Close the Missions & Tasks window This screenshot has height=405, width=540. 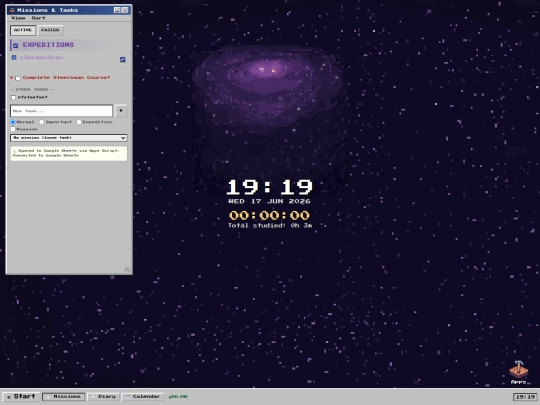[125, 10]
